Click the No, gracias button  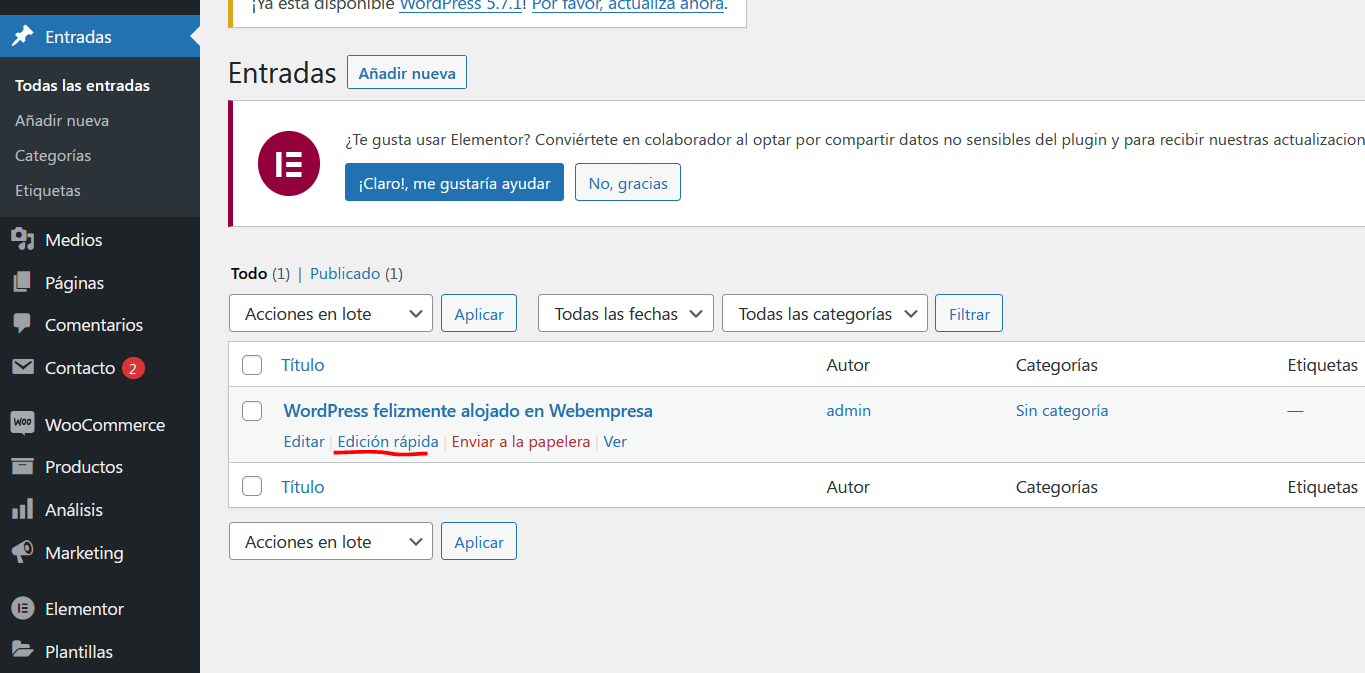coord(628,183)
